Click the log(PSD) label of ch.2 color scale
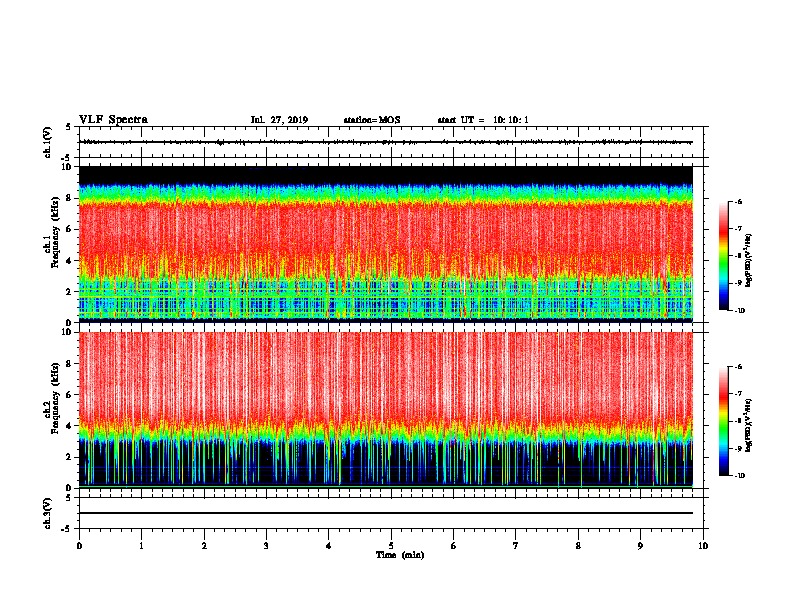This screenshot has height=612, width=792. (748, 426)
